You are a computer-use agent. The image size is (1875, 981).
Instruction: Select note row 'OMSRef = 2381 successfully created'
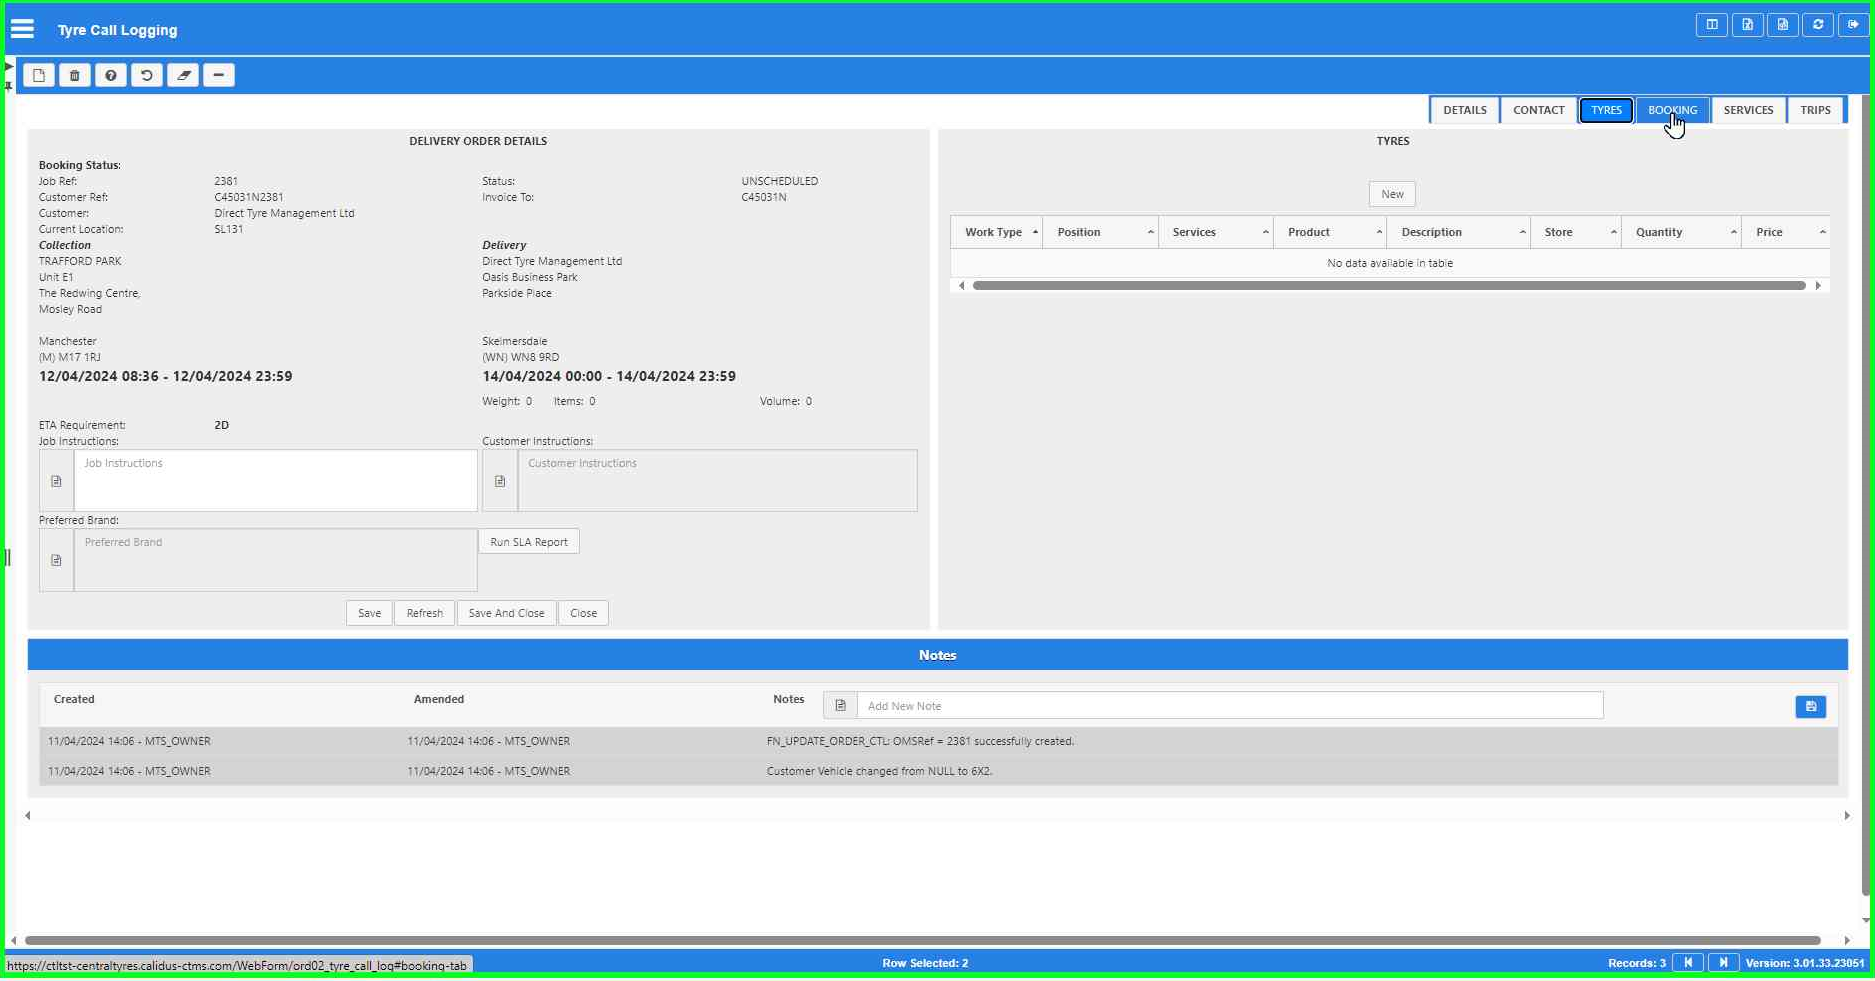938,741
